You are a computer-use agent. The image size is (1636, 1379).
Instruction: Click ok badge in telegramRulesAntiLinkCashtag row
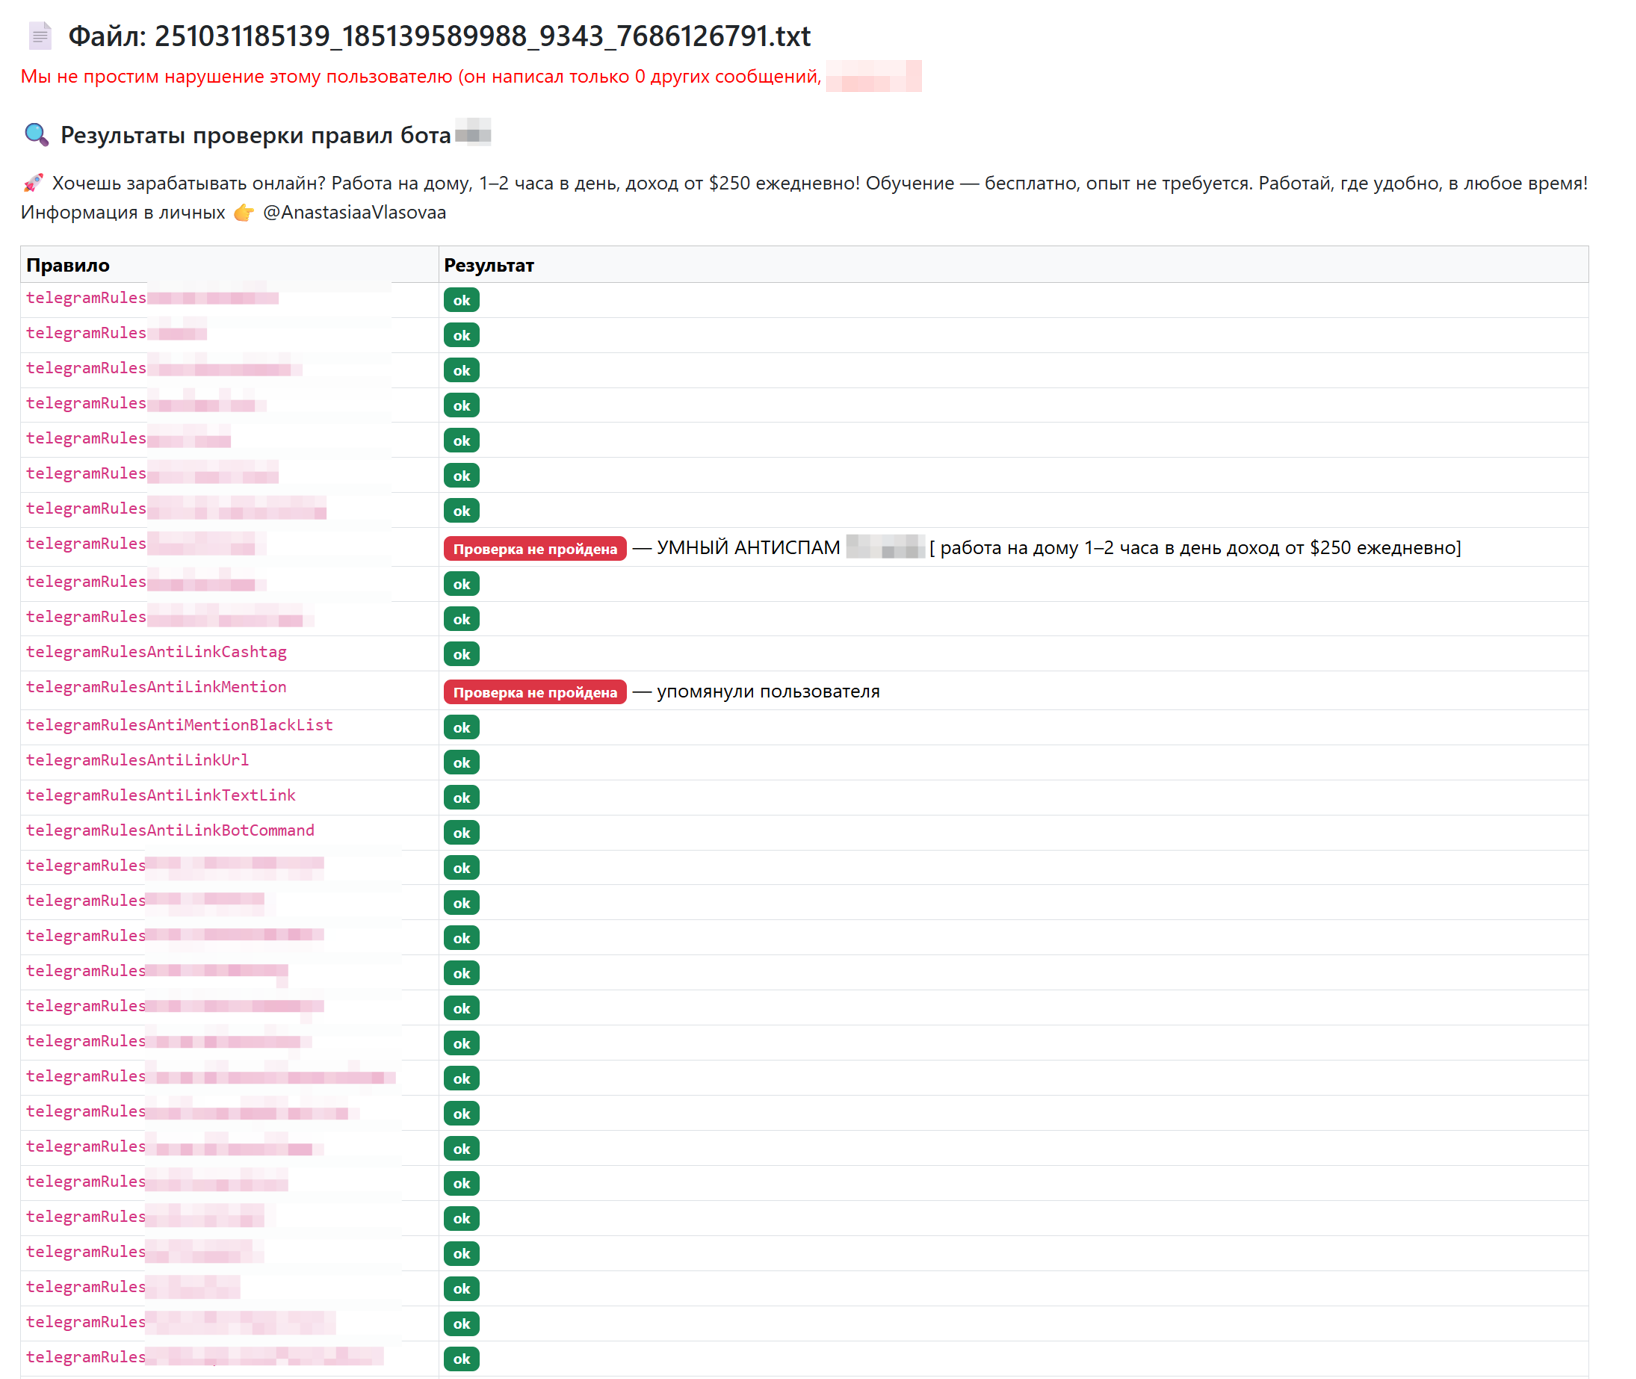click(461, 654)
